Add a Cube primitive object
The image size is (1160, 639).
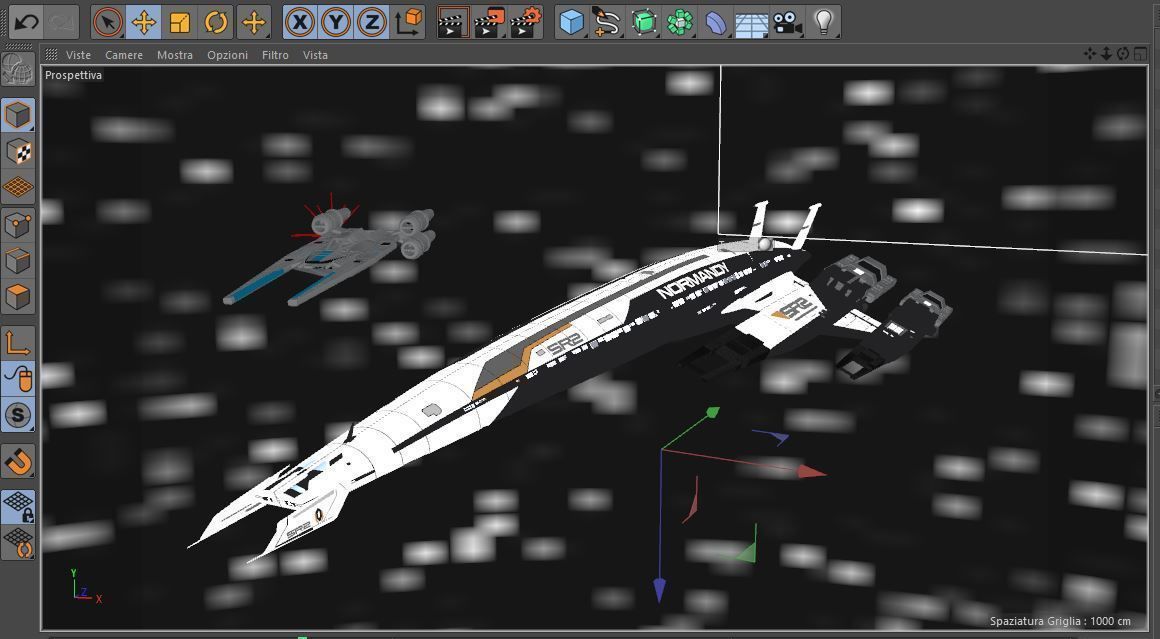572,22
